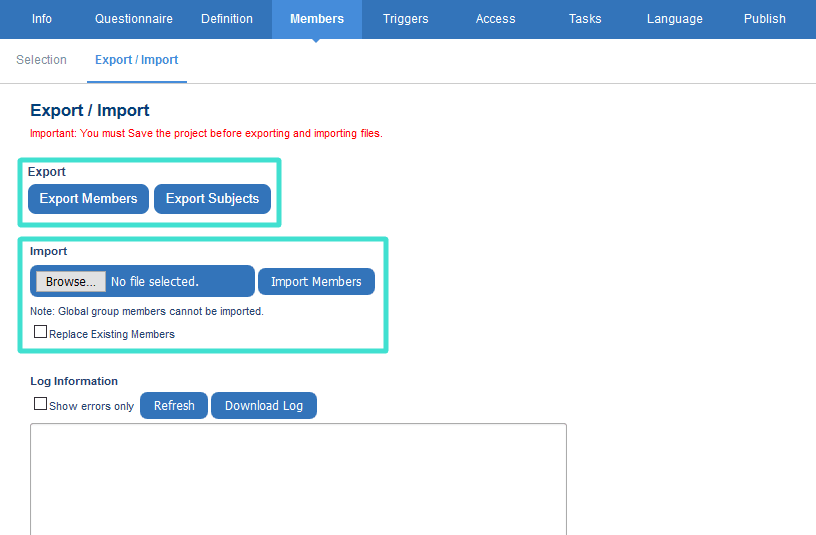Open the Publish tab
Screen dimensions: 816x535
[x=765, y=19]
